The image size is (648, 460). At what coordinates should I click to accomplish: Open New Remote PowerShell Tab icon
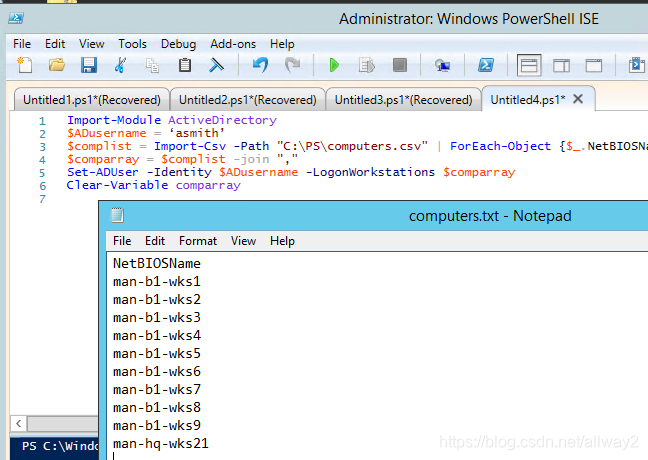[442, 65]
